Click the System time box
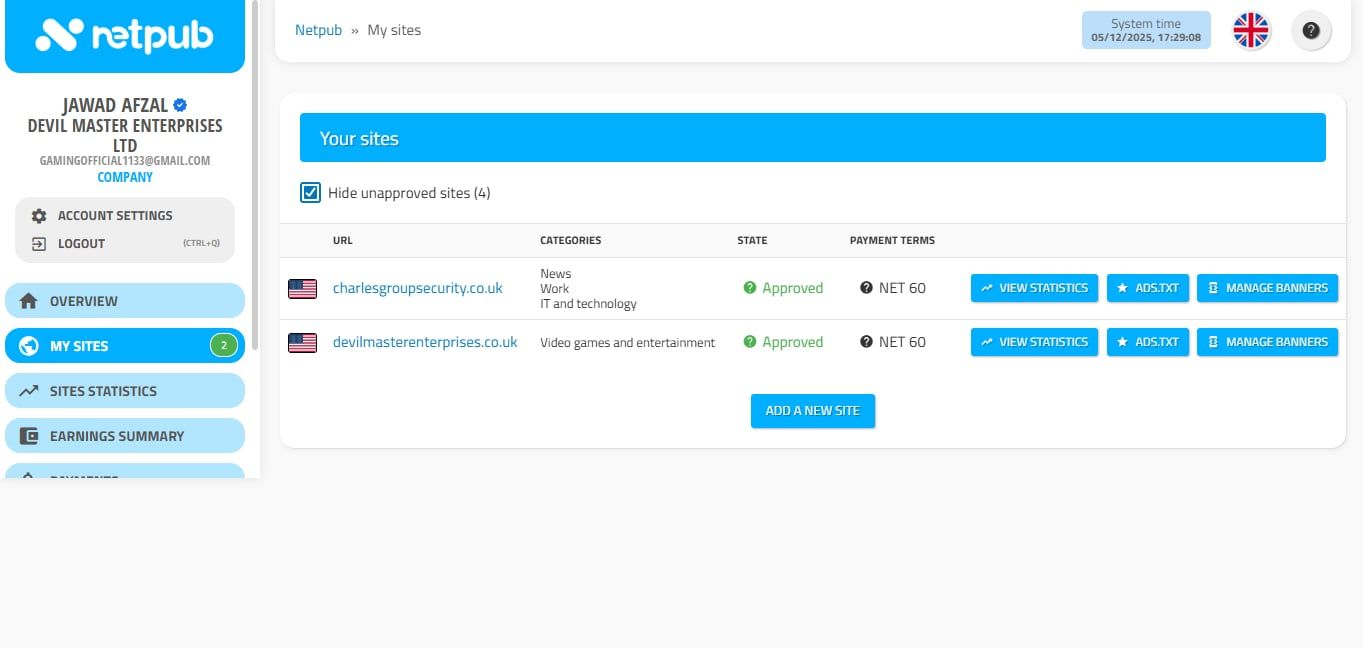This screenshot has height=648, width=1363. (1146, 30)
